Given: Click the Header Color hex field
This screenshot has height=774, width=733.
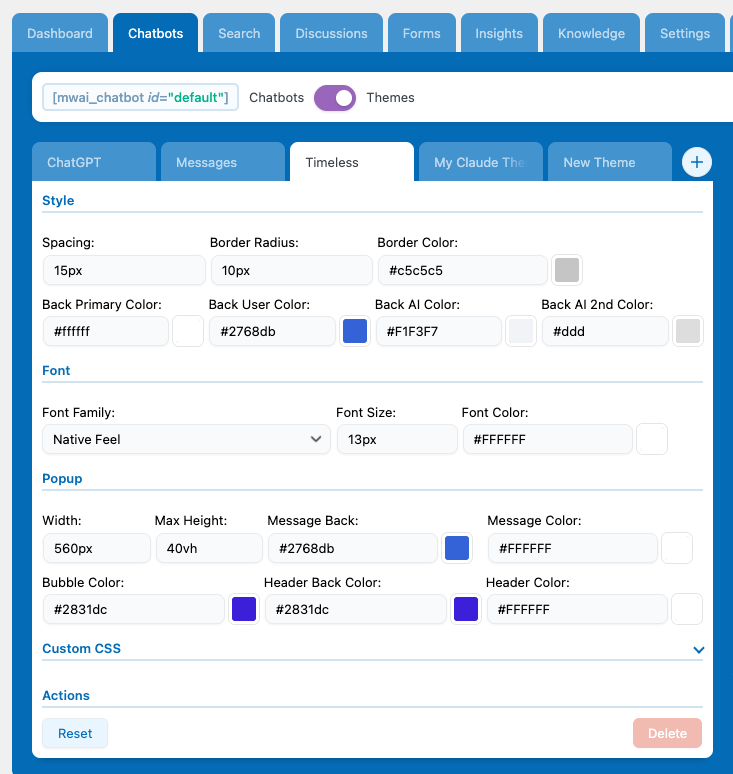Looking at the screenshot, I should (x=578, y=609).
